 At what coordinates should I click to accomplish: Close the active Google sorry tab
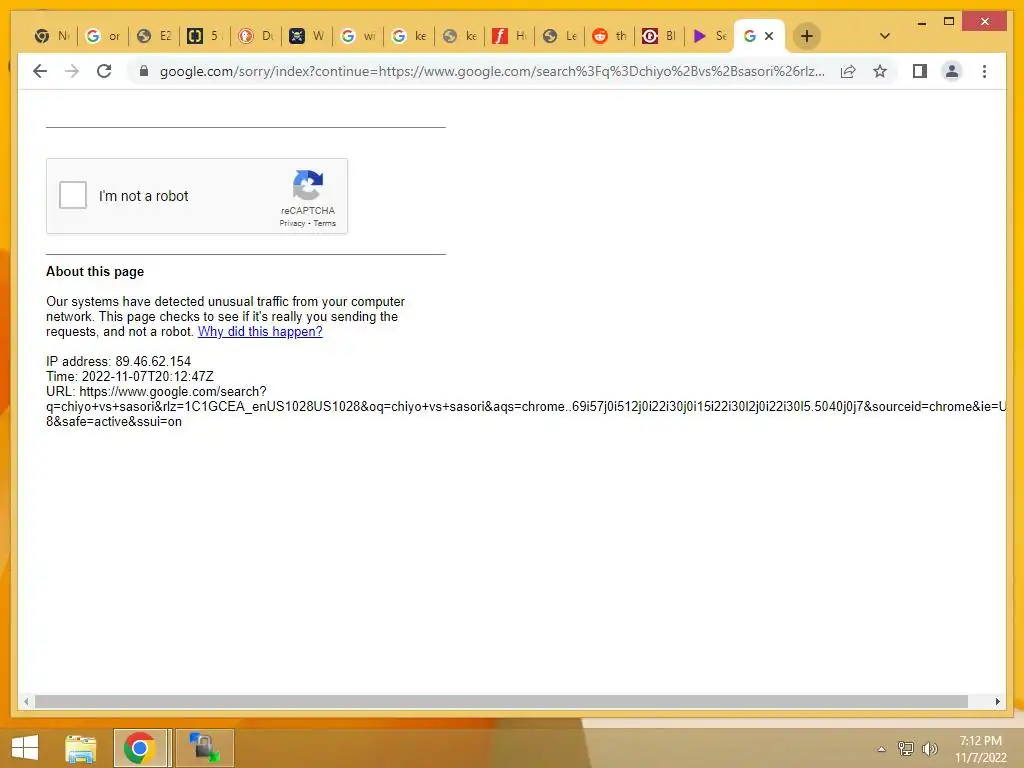pyautogui.click(x=769, y=36)
